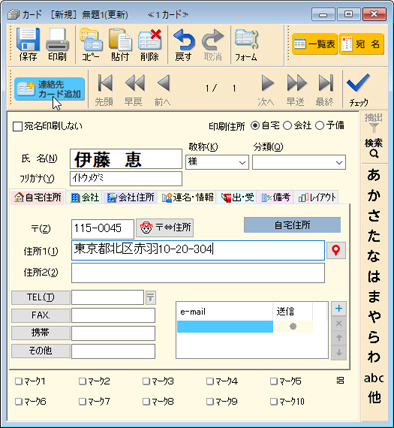Open the 備考 tab
The image size is (394, 428).
(276, 198)
